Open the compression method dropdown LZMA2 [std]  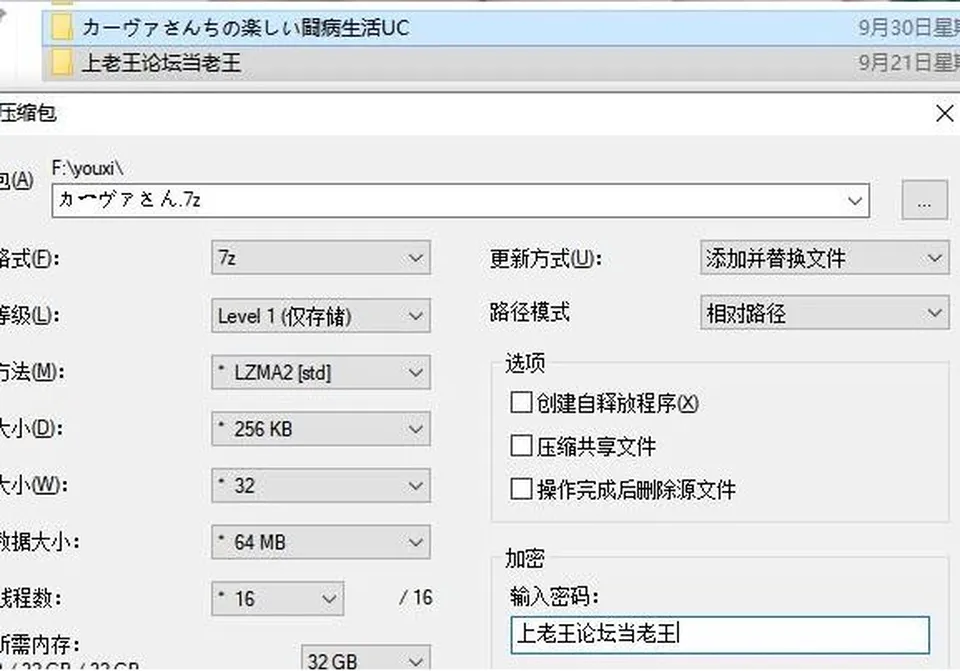tap(321, 372)
